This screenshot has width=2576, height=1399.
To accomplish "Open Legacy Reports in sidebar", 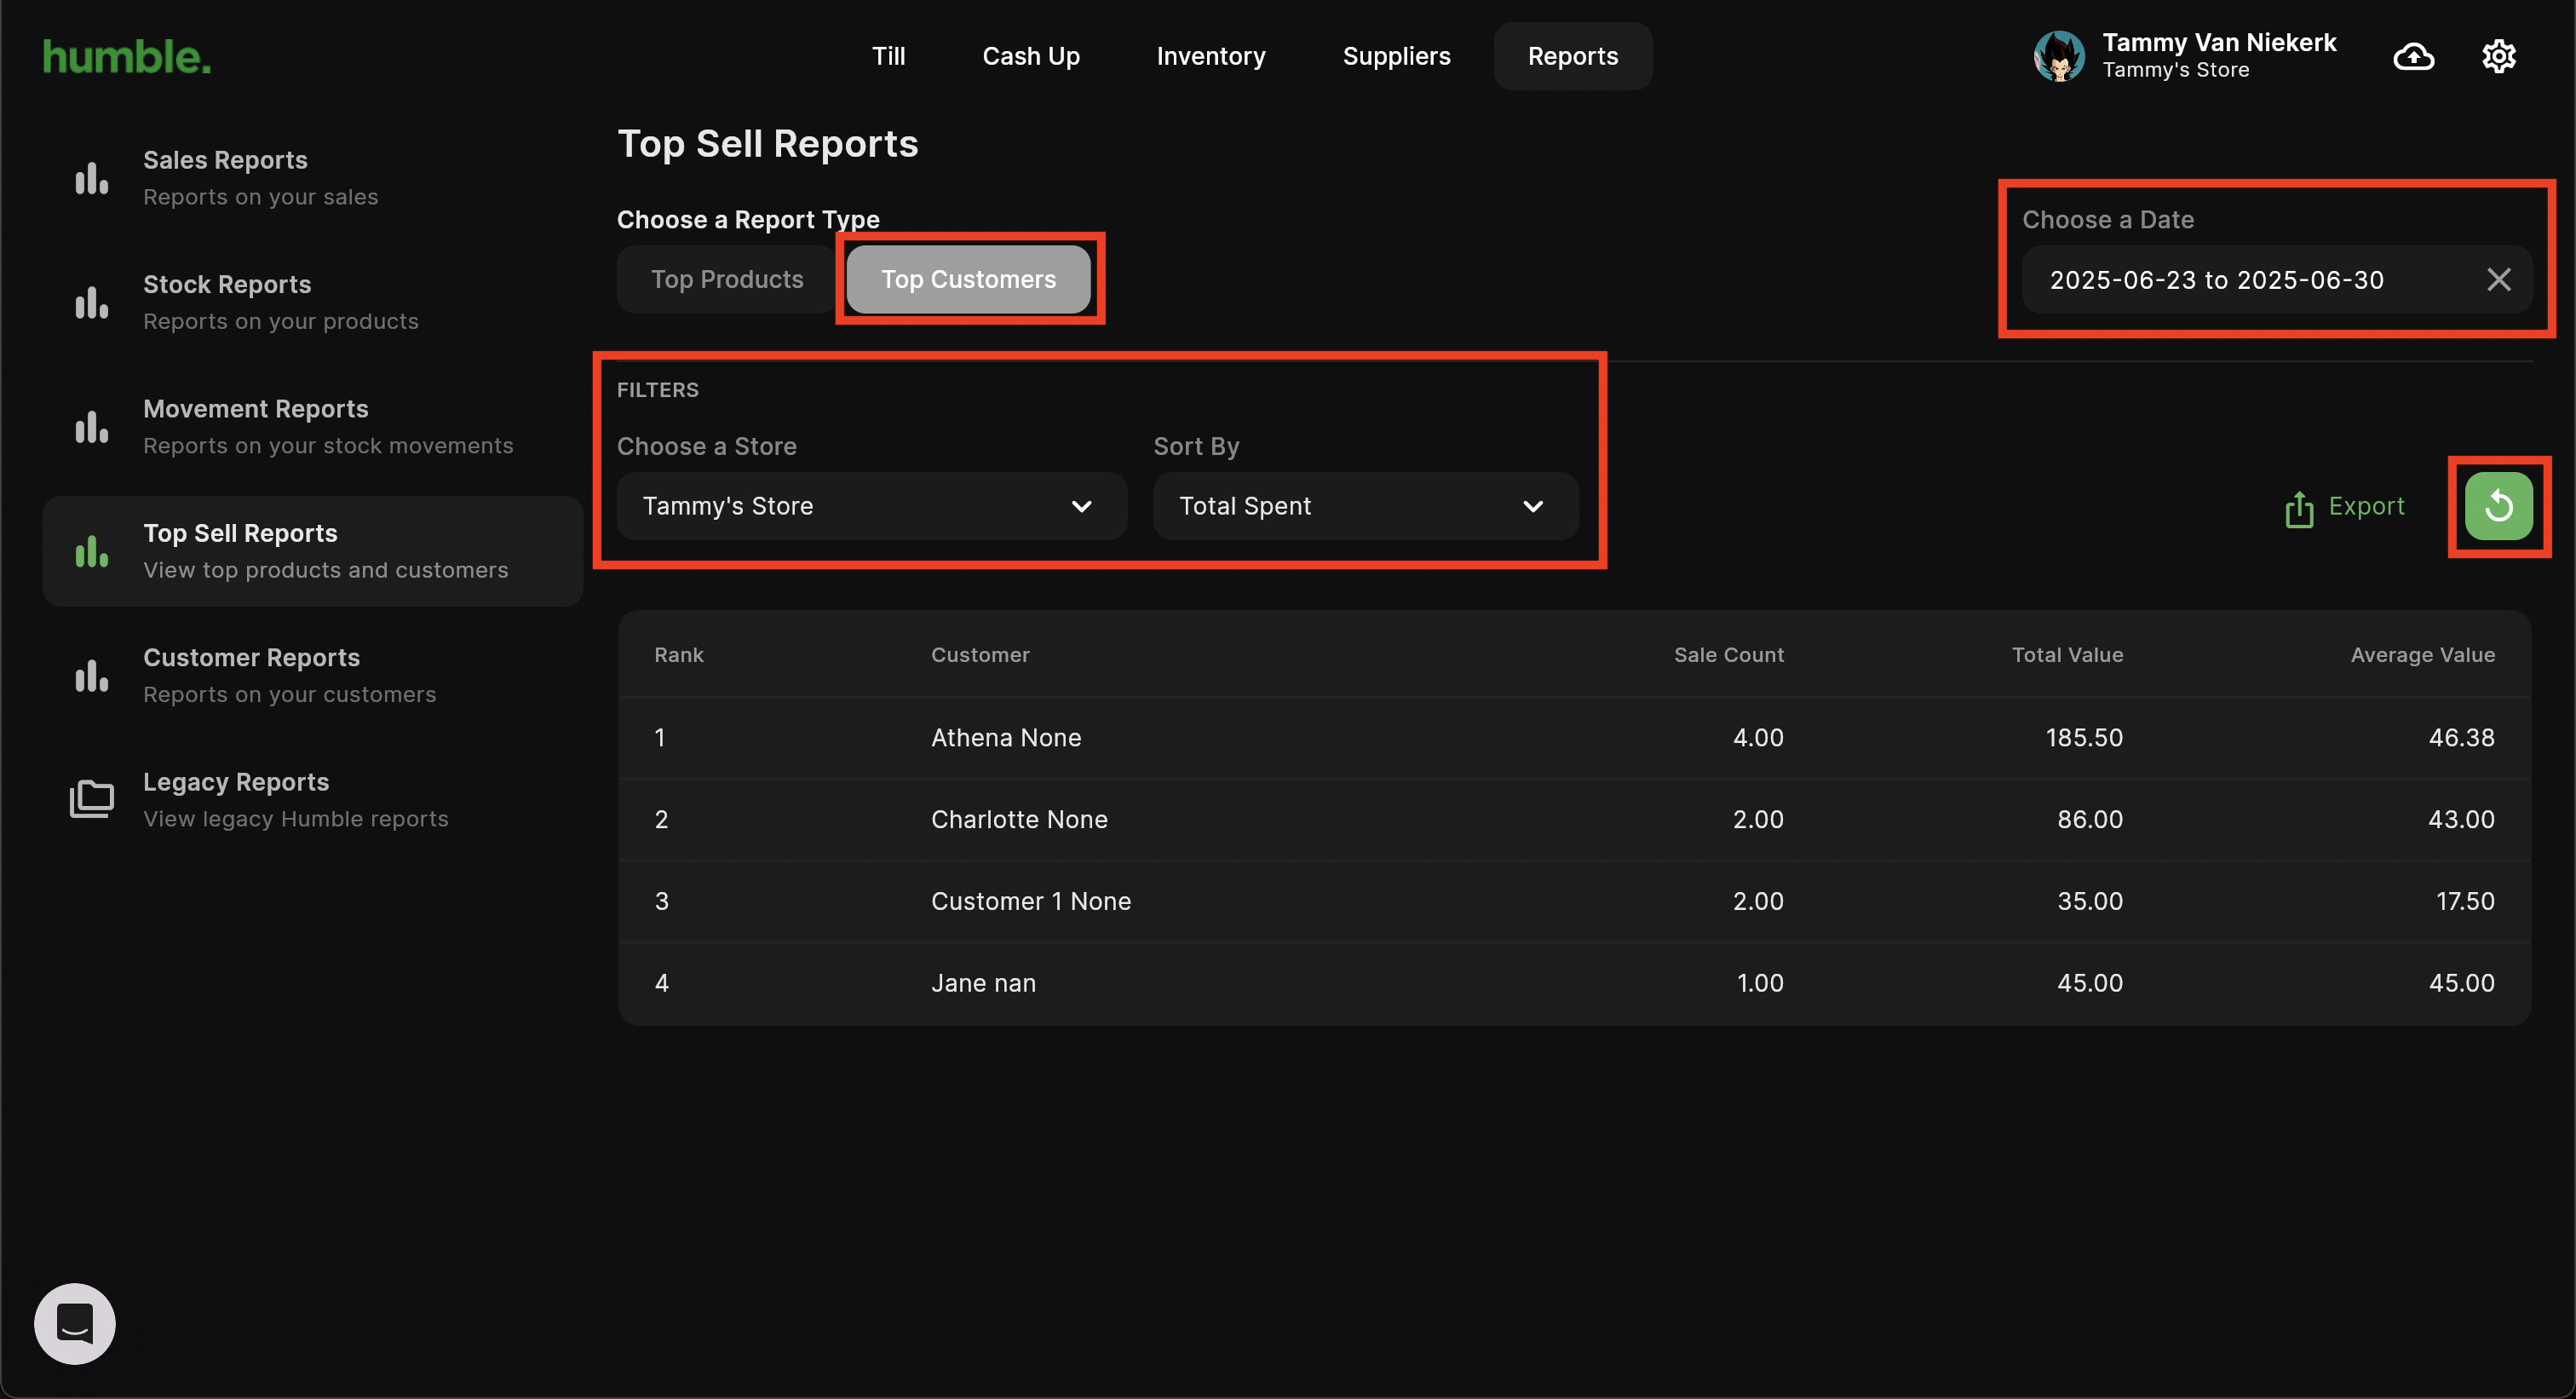I will click(x=312, y=799).
